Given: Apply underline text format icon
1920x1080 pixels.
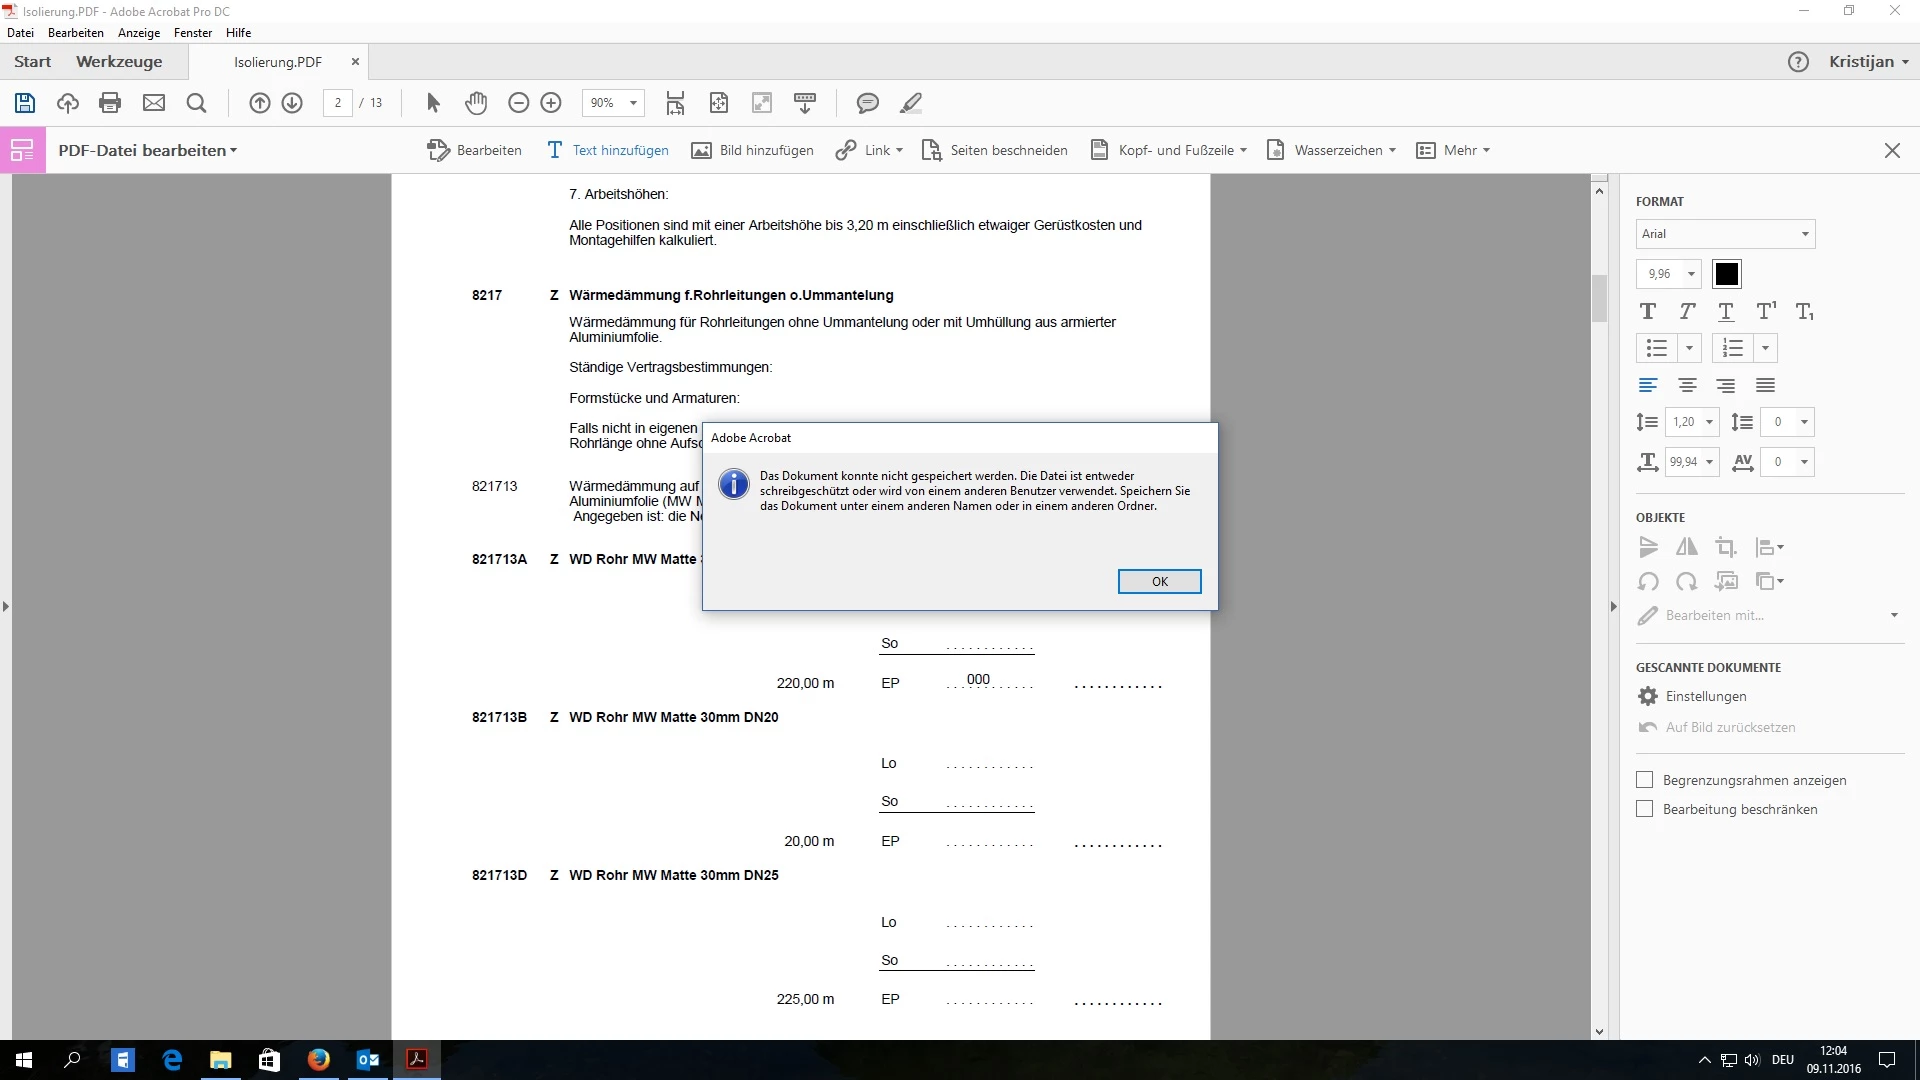Looking at the screenshot, I should pyautogui.click(x=1725, y=312).
